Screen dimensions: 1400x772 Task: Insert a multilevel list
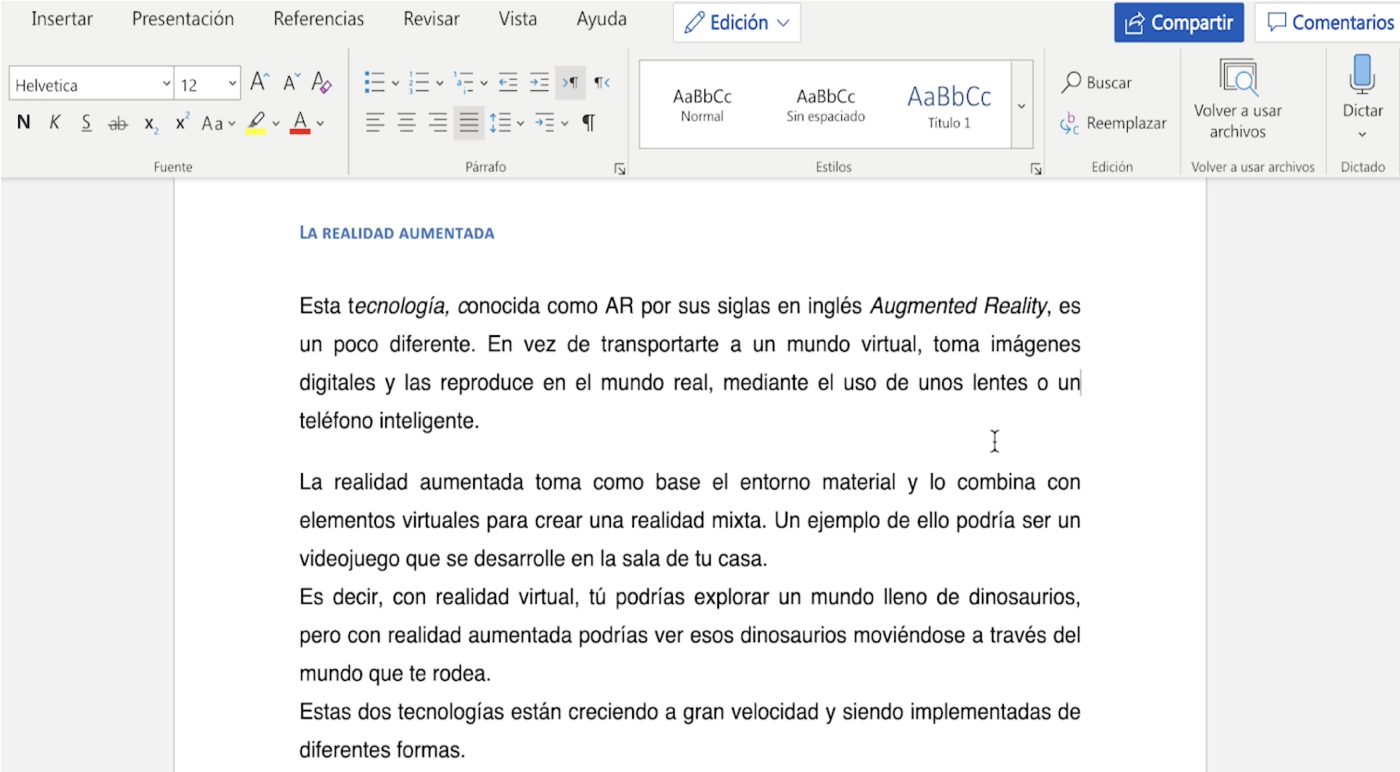coord(463,83)
